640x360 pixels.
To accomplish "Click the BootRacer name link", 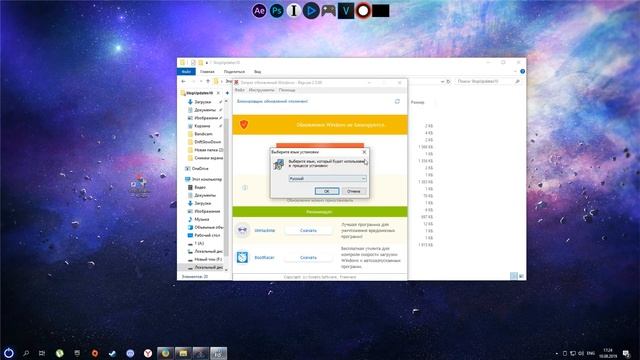I will [264, 258].
